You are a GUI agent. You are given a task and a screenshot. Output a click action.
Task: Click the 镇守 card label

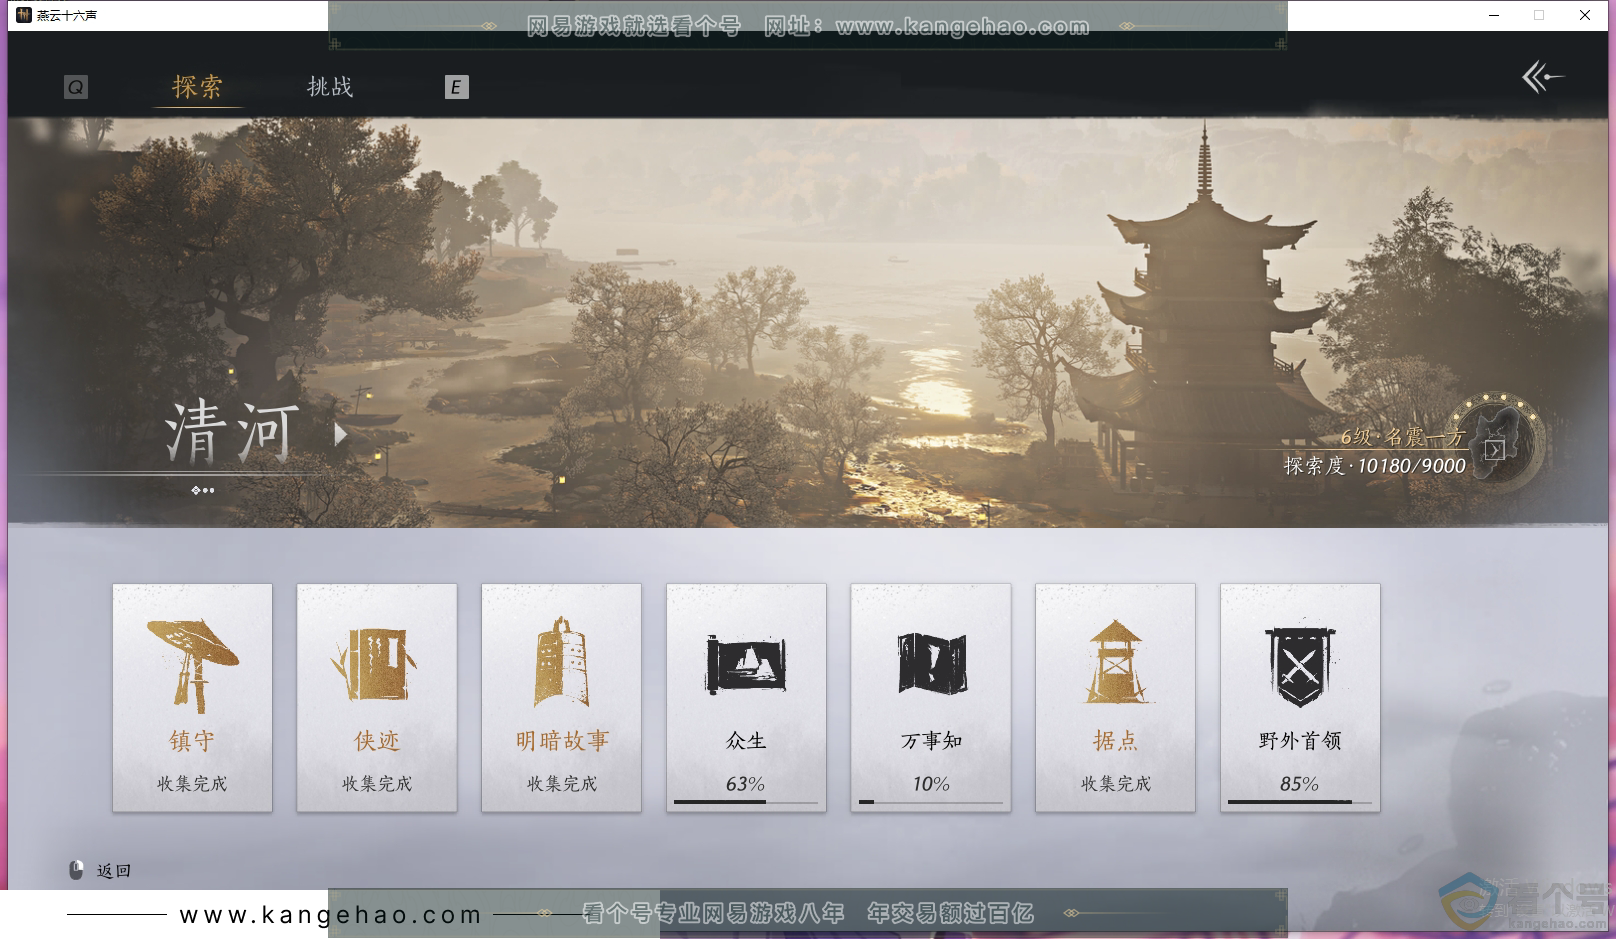pos(192,741)
